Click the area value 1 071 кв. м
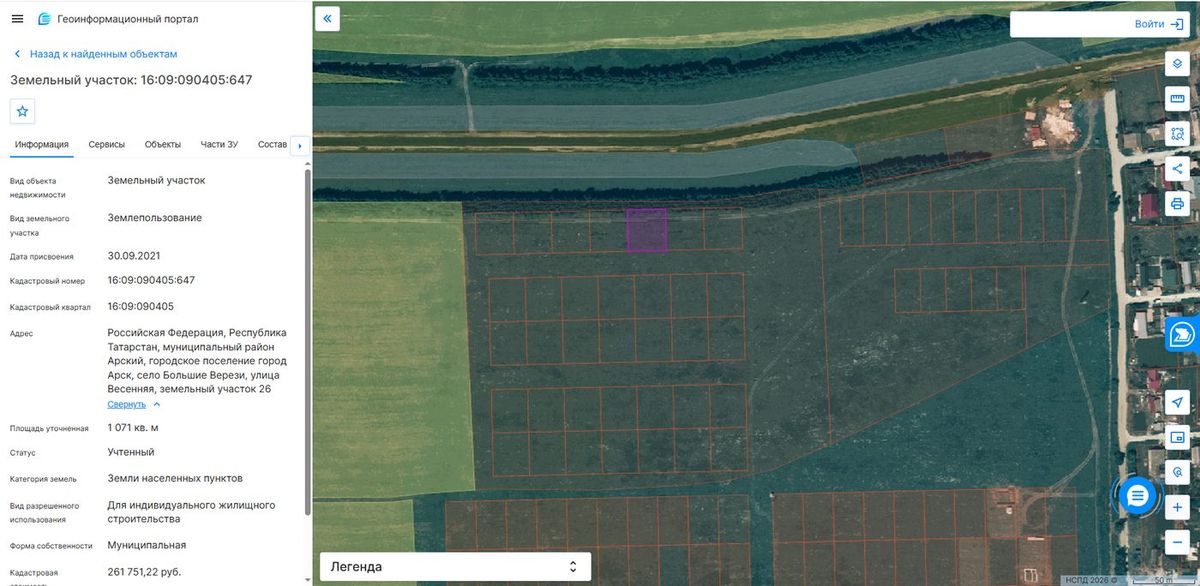1200x586 pixels. click(133, 428)
